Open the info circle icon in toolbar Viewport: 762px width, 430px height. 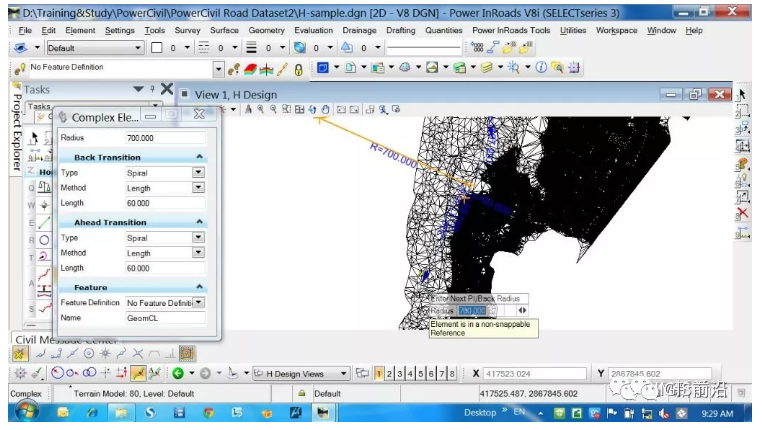(x=541, y=68)
